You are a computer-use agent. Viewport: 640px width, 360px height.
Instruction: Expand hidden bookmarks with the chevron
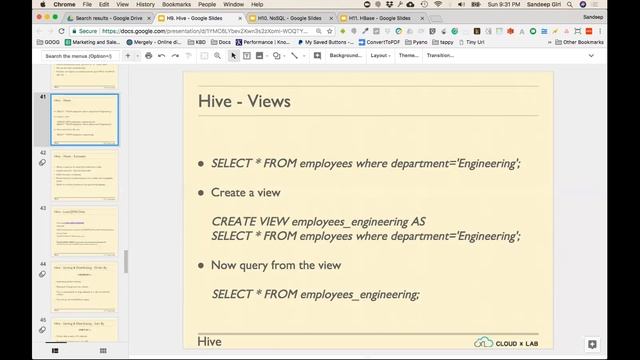tap(549, 42)
